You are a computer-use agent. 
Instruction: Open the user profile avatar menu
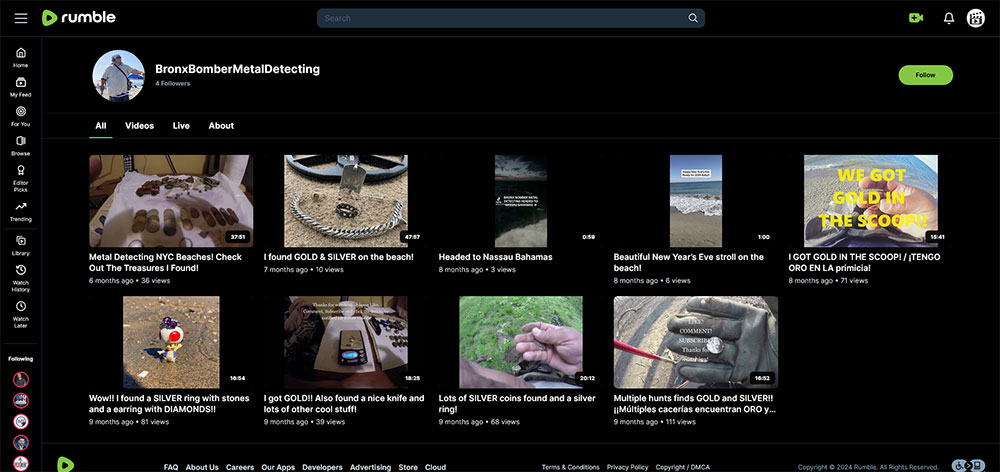point(976,18)
